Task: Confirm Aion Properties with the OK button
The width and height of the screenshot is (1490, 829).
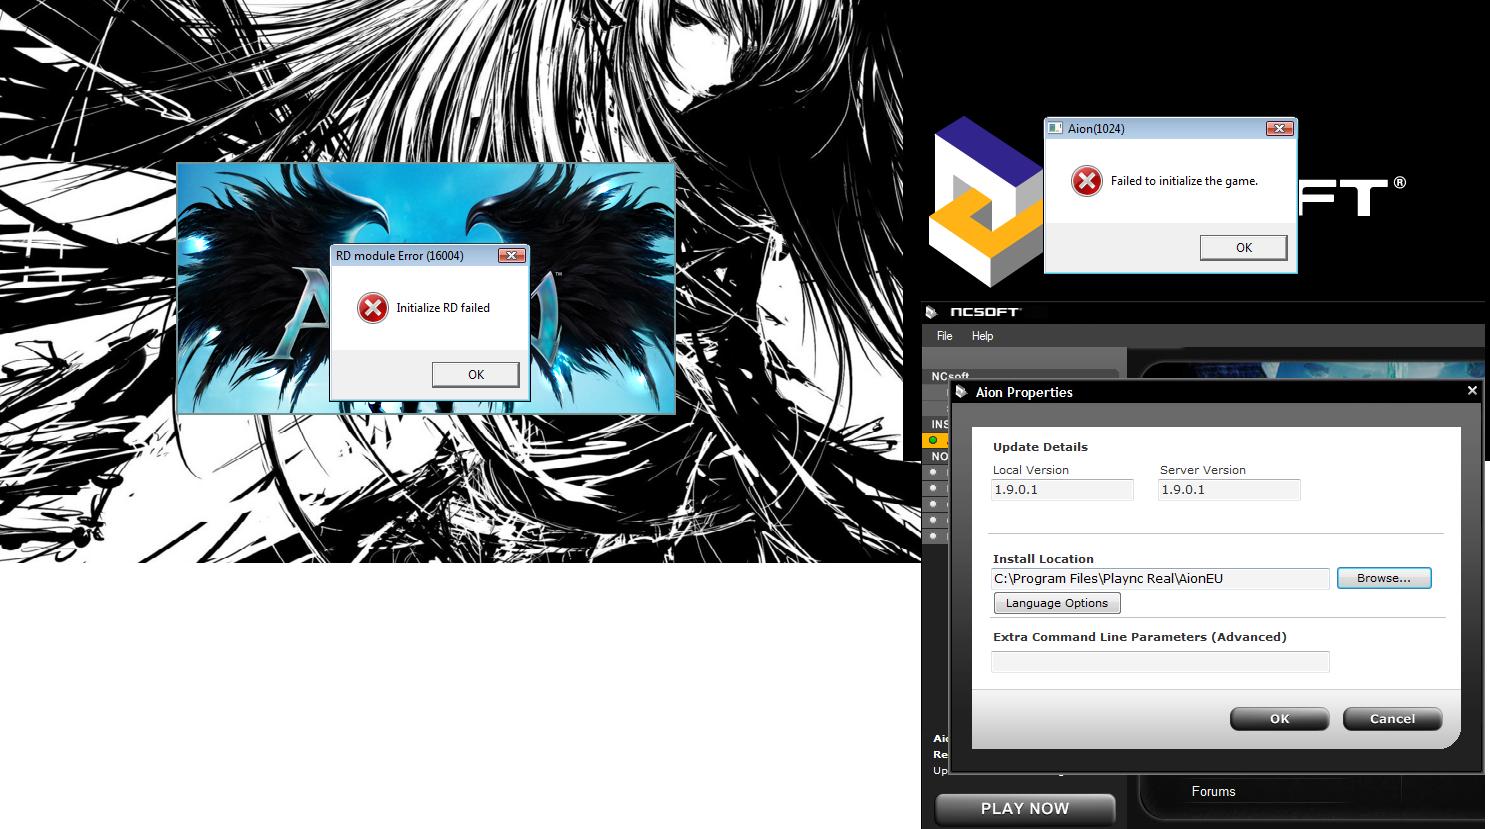Action: tap(1279, 719)
